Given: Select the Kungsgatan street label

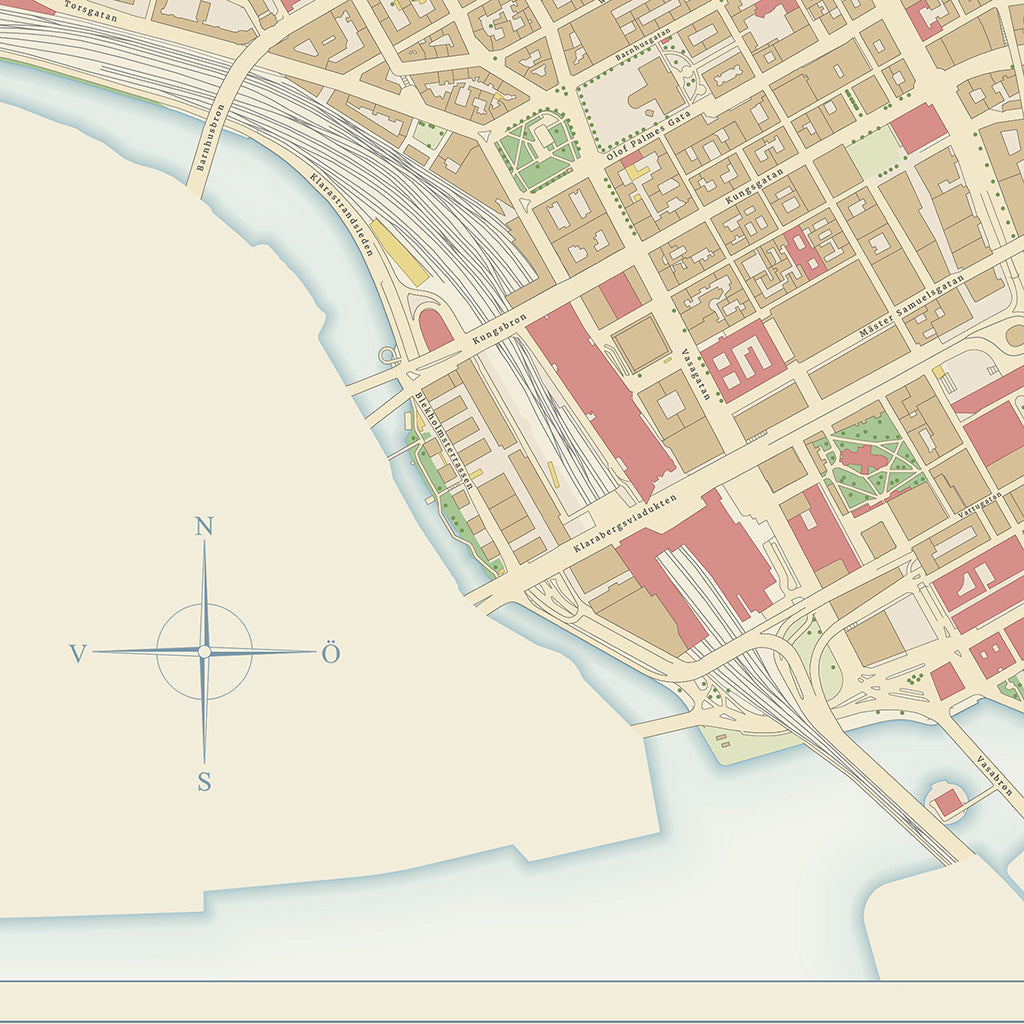Looking at the screenshot, I should (754, 186).
